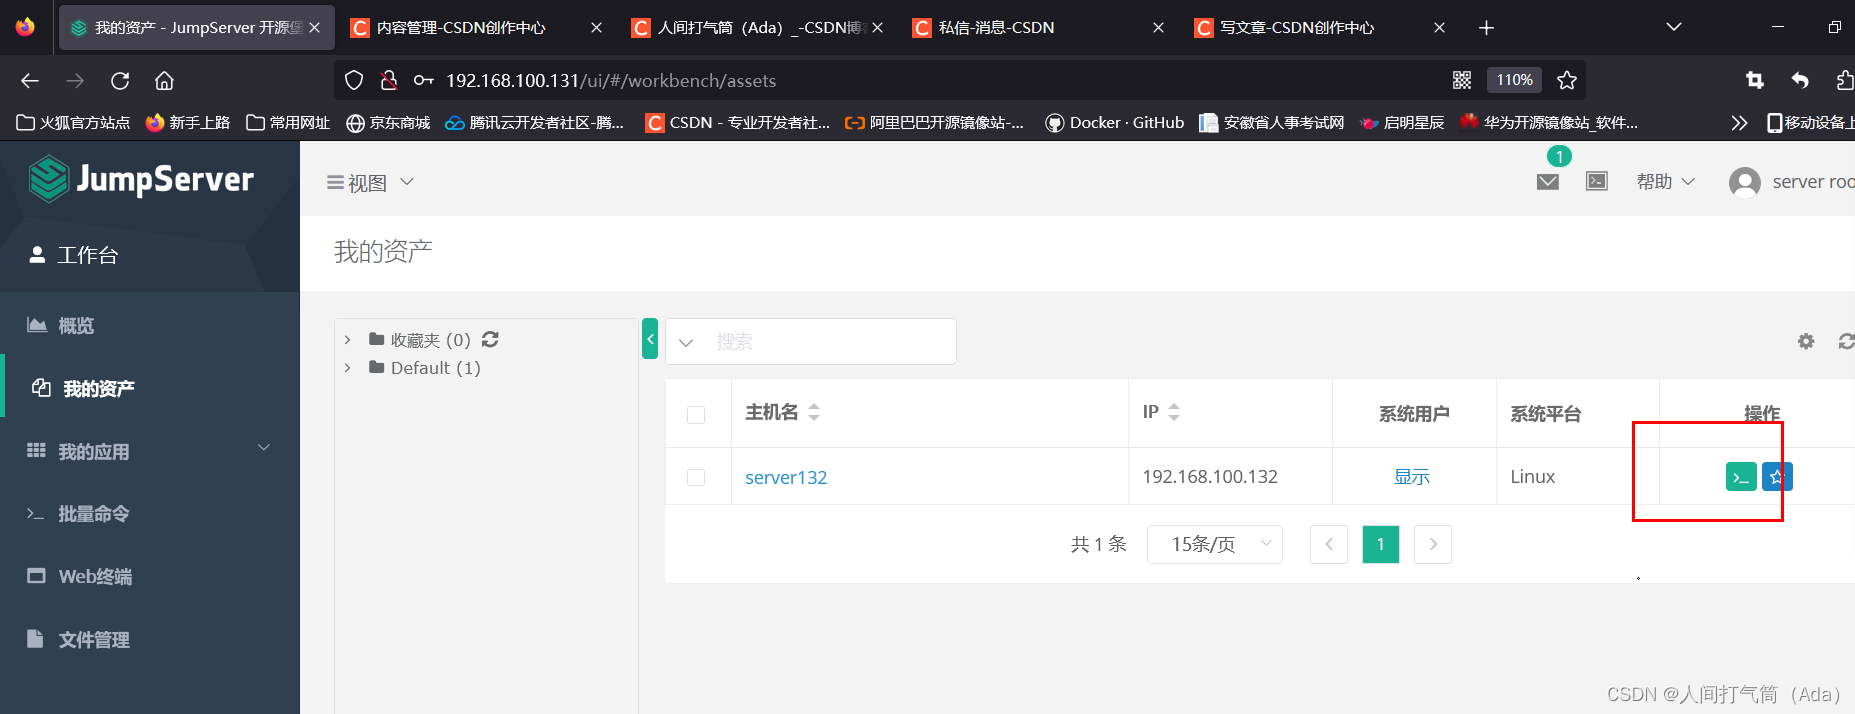Click the JumpServer logo

tap(141, 179)
